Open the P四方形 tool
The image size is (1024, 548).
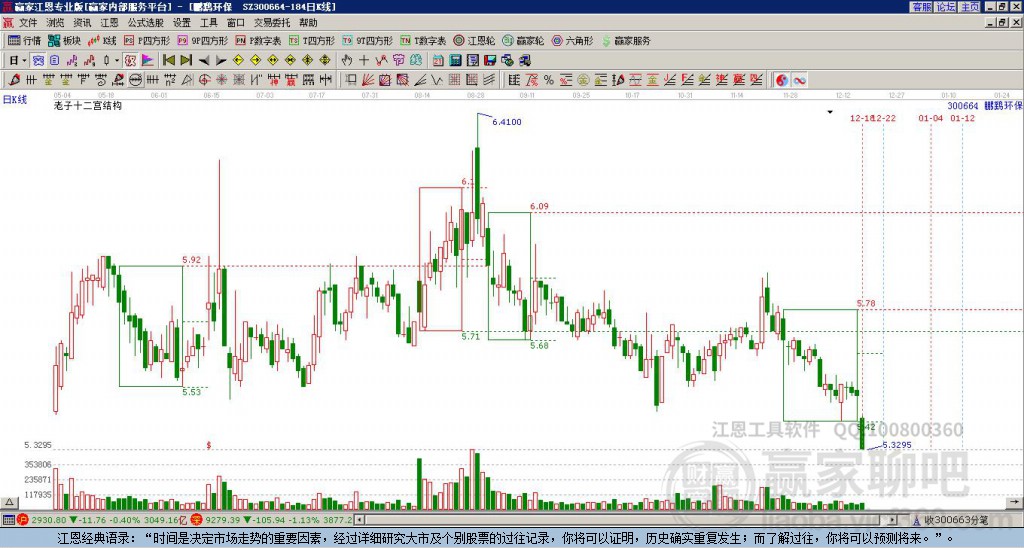click(147, 40)
